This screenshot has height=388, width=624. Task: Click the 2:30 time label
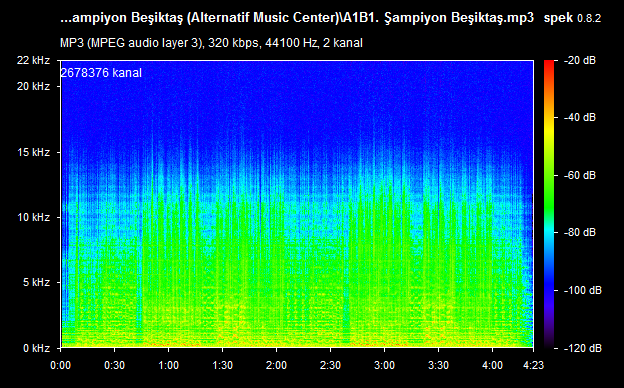point(330,365)
